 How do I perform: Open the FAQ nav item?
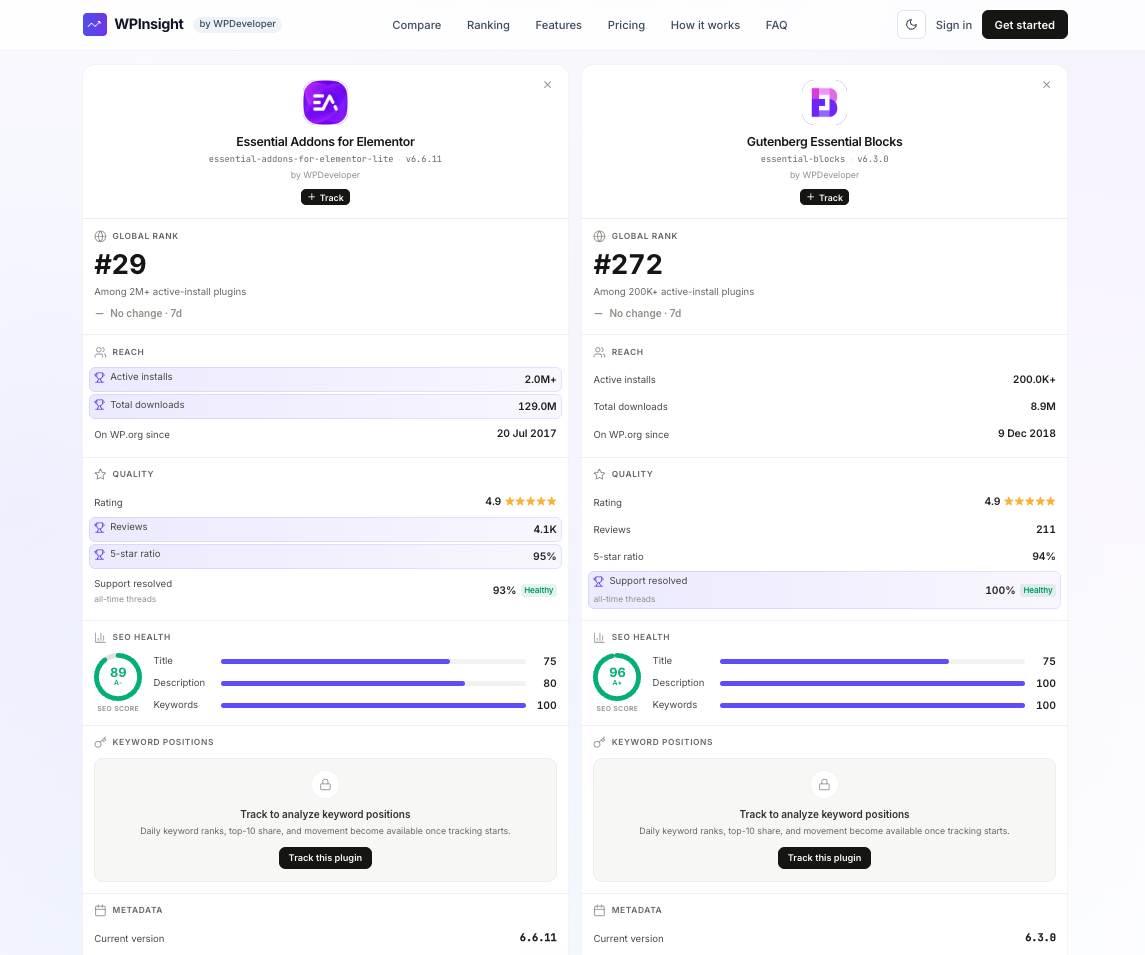776,25
